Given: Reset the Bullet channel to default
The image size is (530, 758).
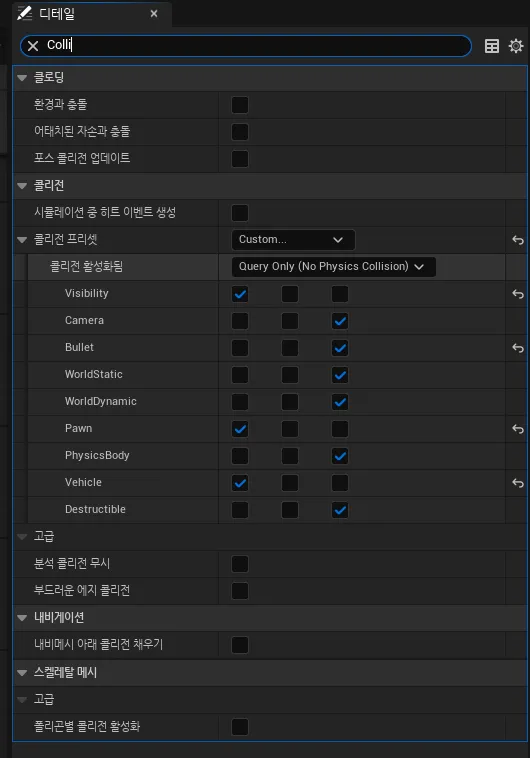Looking at the screenshot, I should pos(518,348).
